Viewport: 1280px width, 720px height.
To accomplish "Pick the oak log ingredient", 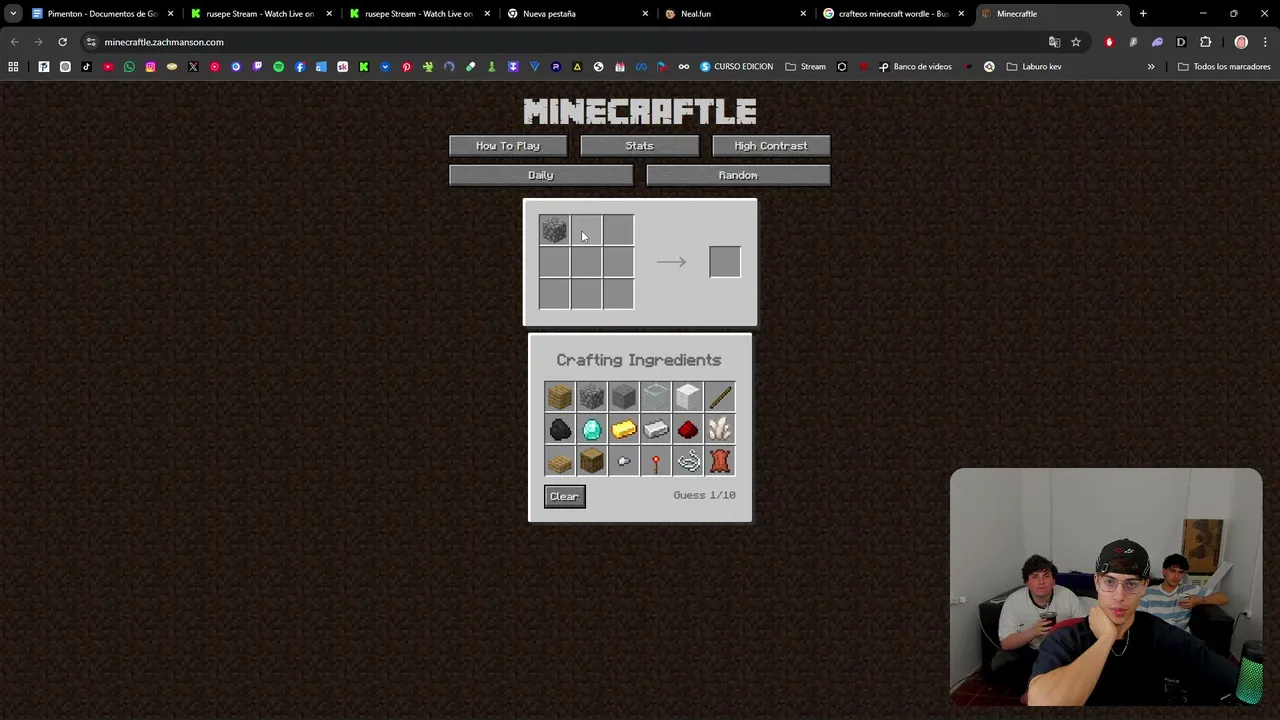I will [592, 461].
